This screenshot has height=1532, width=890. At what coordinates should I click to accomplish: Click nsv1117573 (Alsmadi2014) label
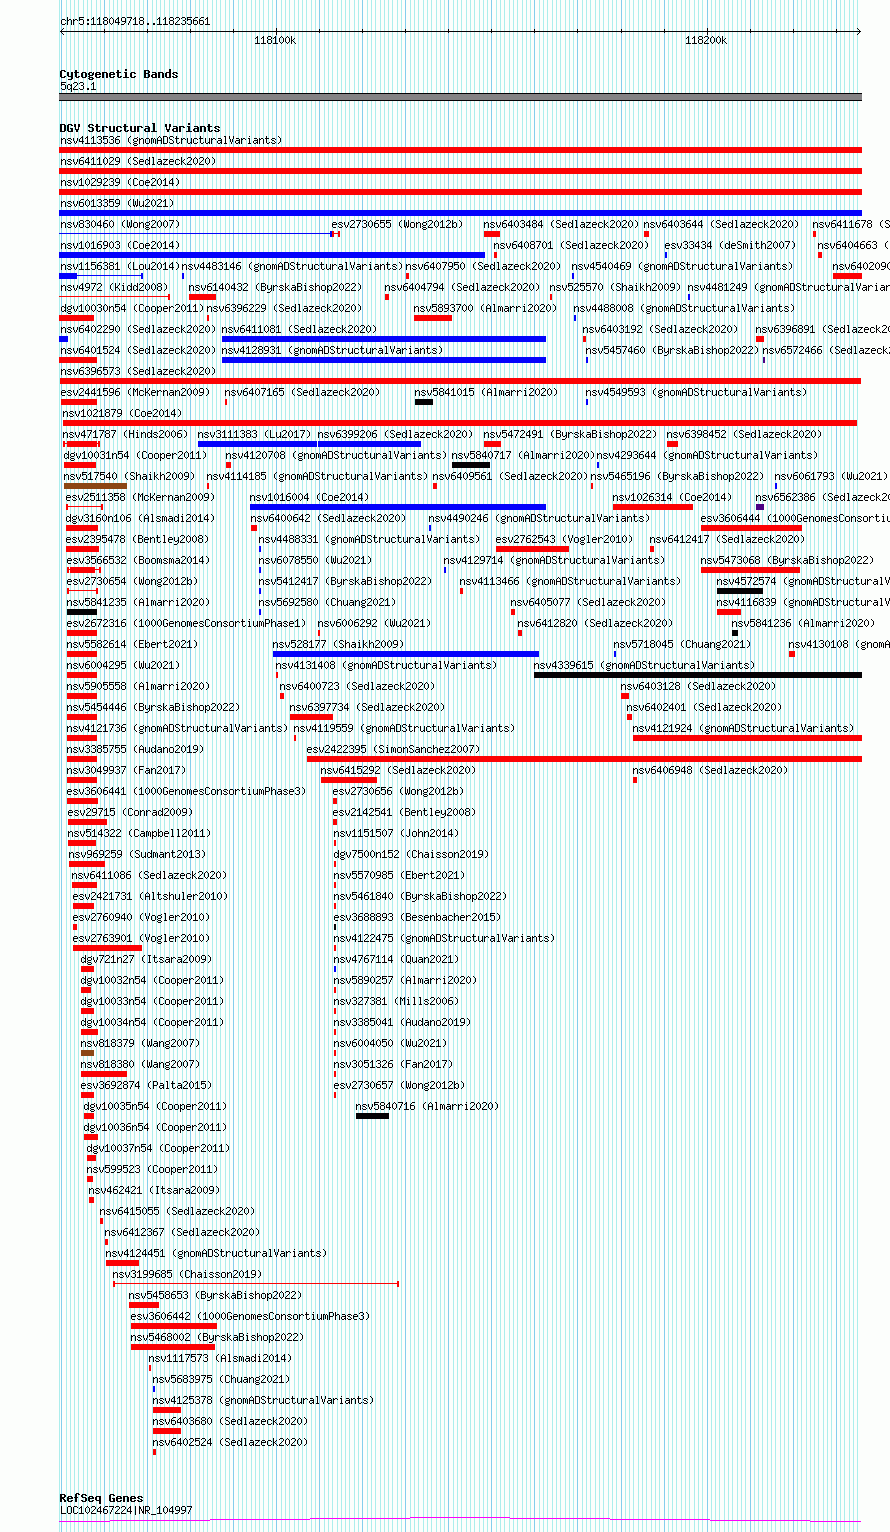[221, 1358]
